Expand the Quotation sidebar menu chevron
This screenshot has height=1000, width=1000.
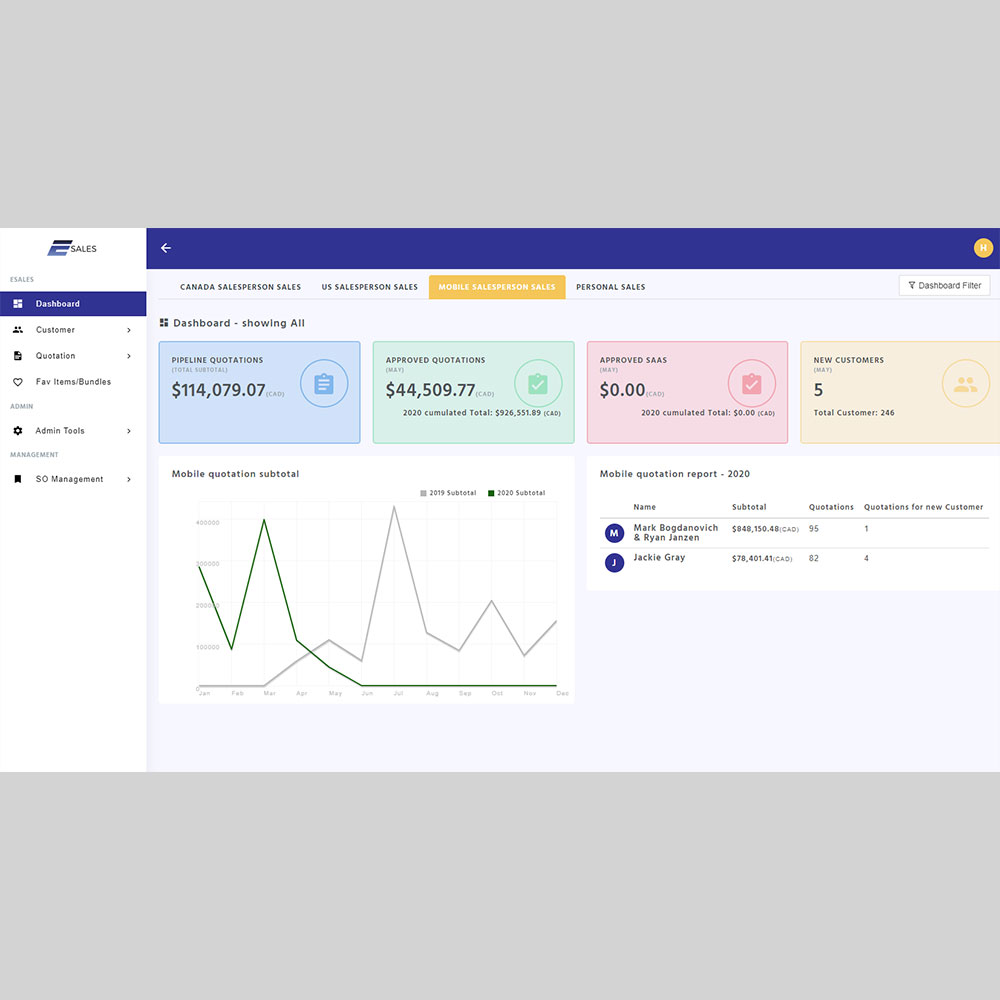[x=129, y=356]
